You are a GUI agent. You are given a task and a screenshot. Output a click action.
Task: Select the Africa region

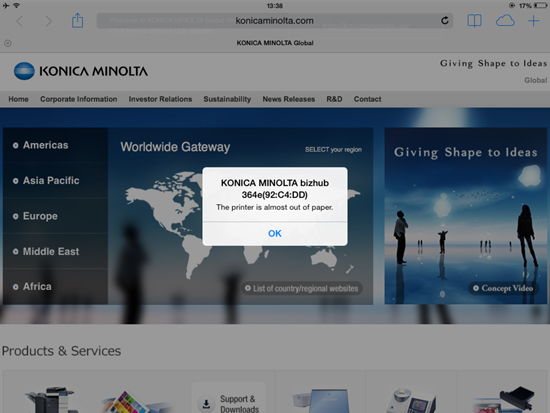[55, 287]
